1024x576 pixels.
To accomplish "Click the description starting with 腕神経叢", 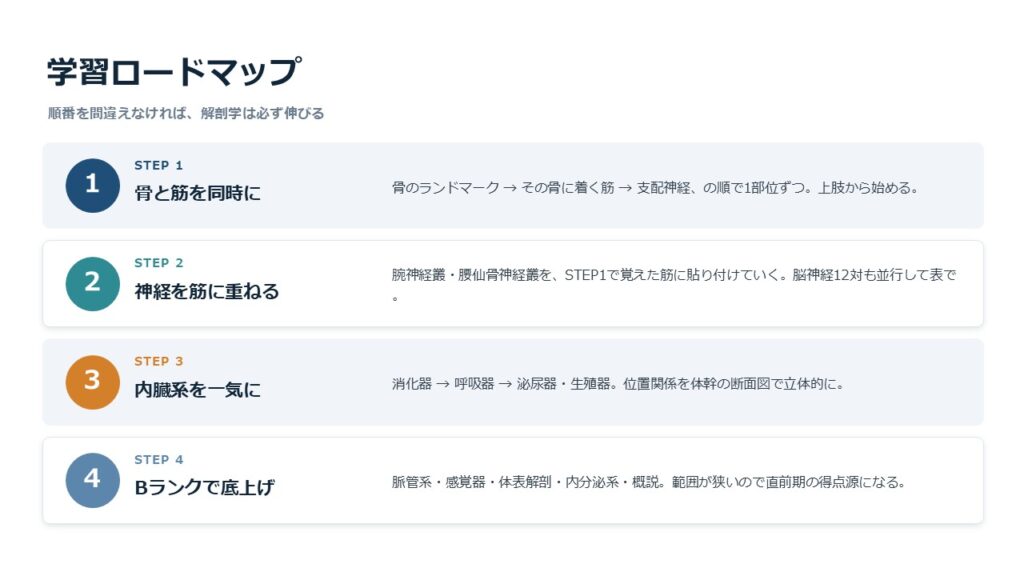I will [674, 285].
